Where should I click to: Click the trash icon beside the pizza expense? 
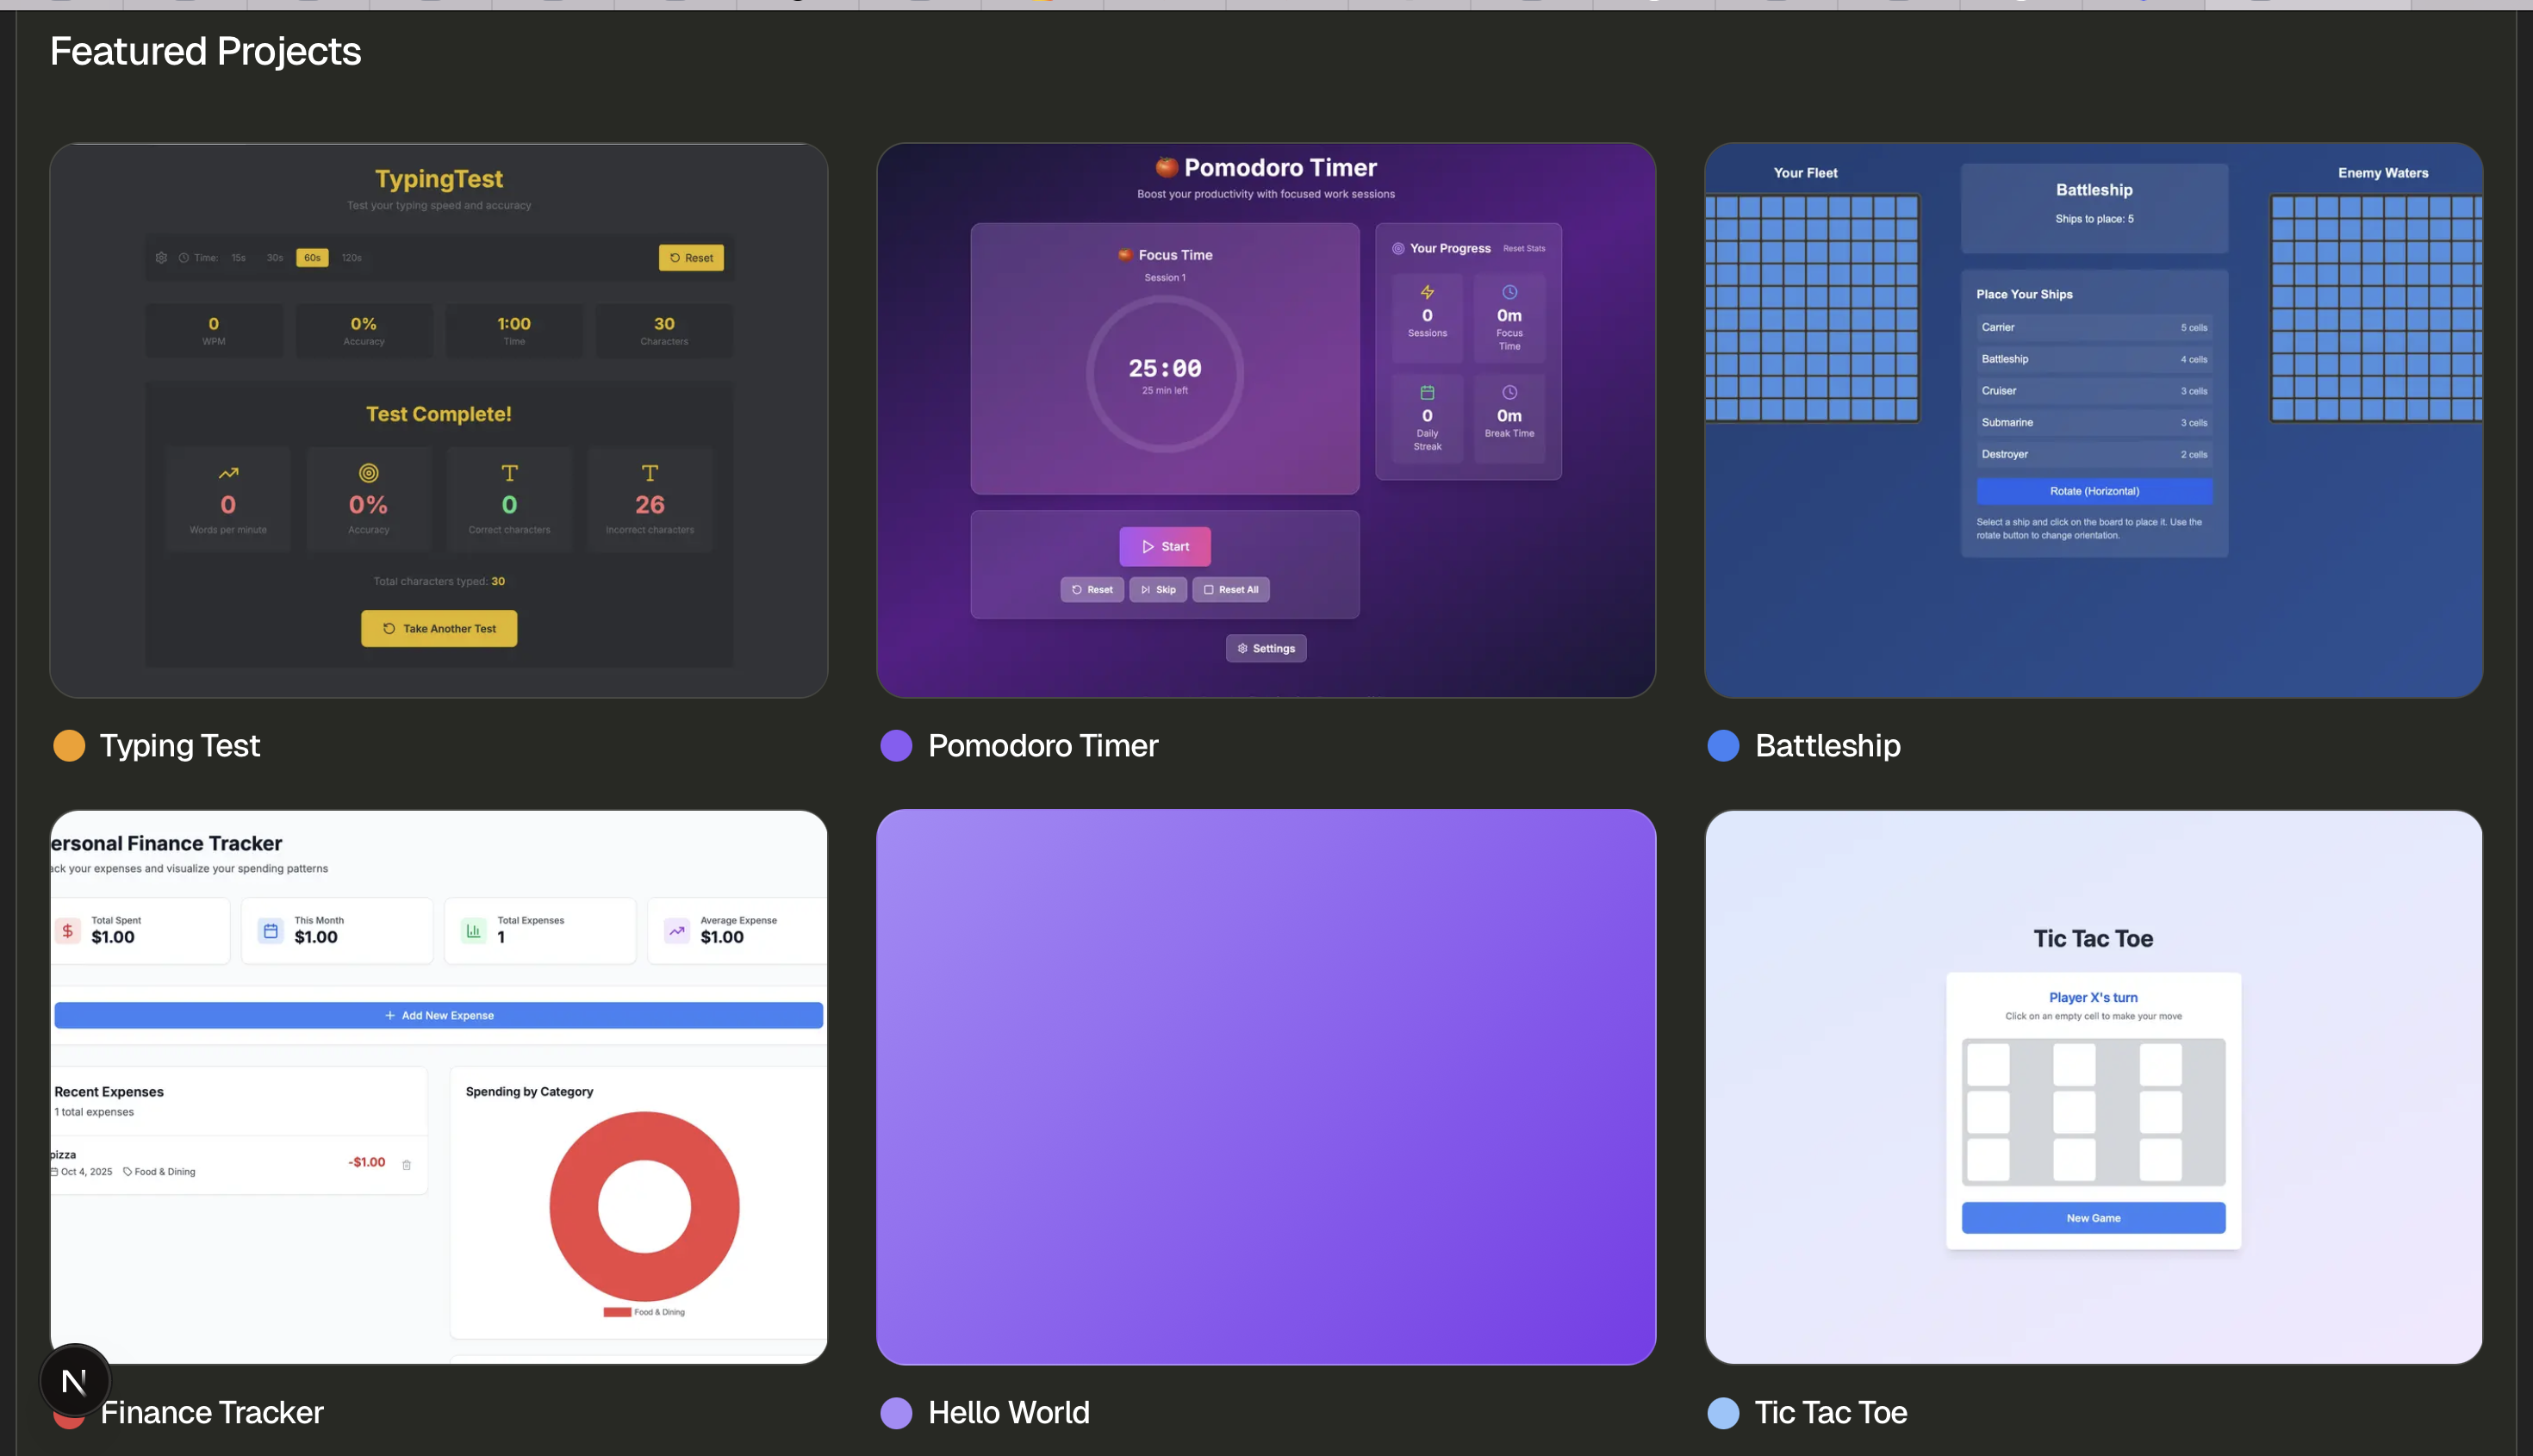406,1164
